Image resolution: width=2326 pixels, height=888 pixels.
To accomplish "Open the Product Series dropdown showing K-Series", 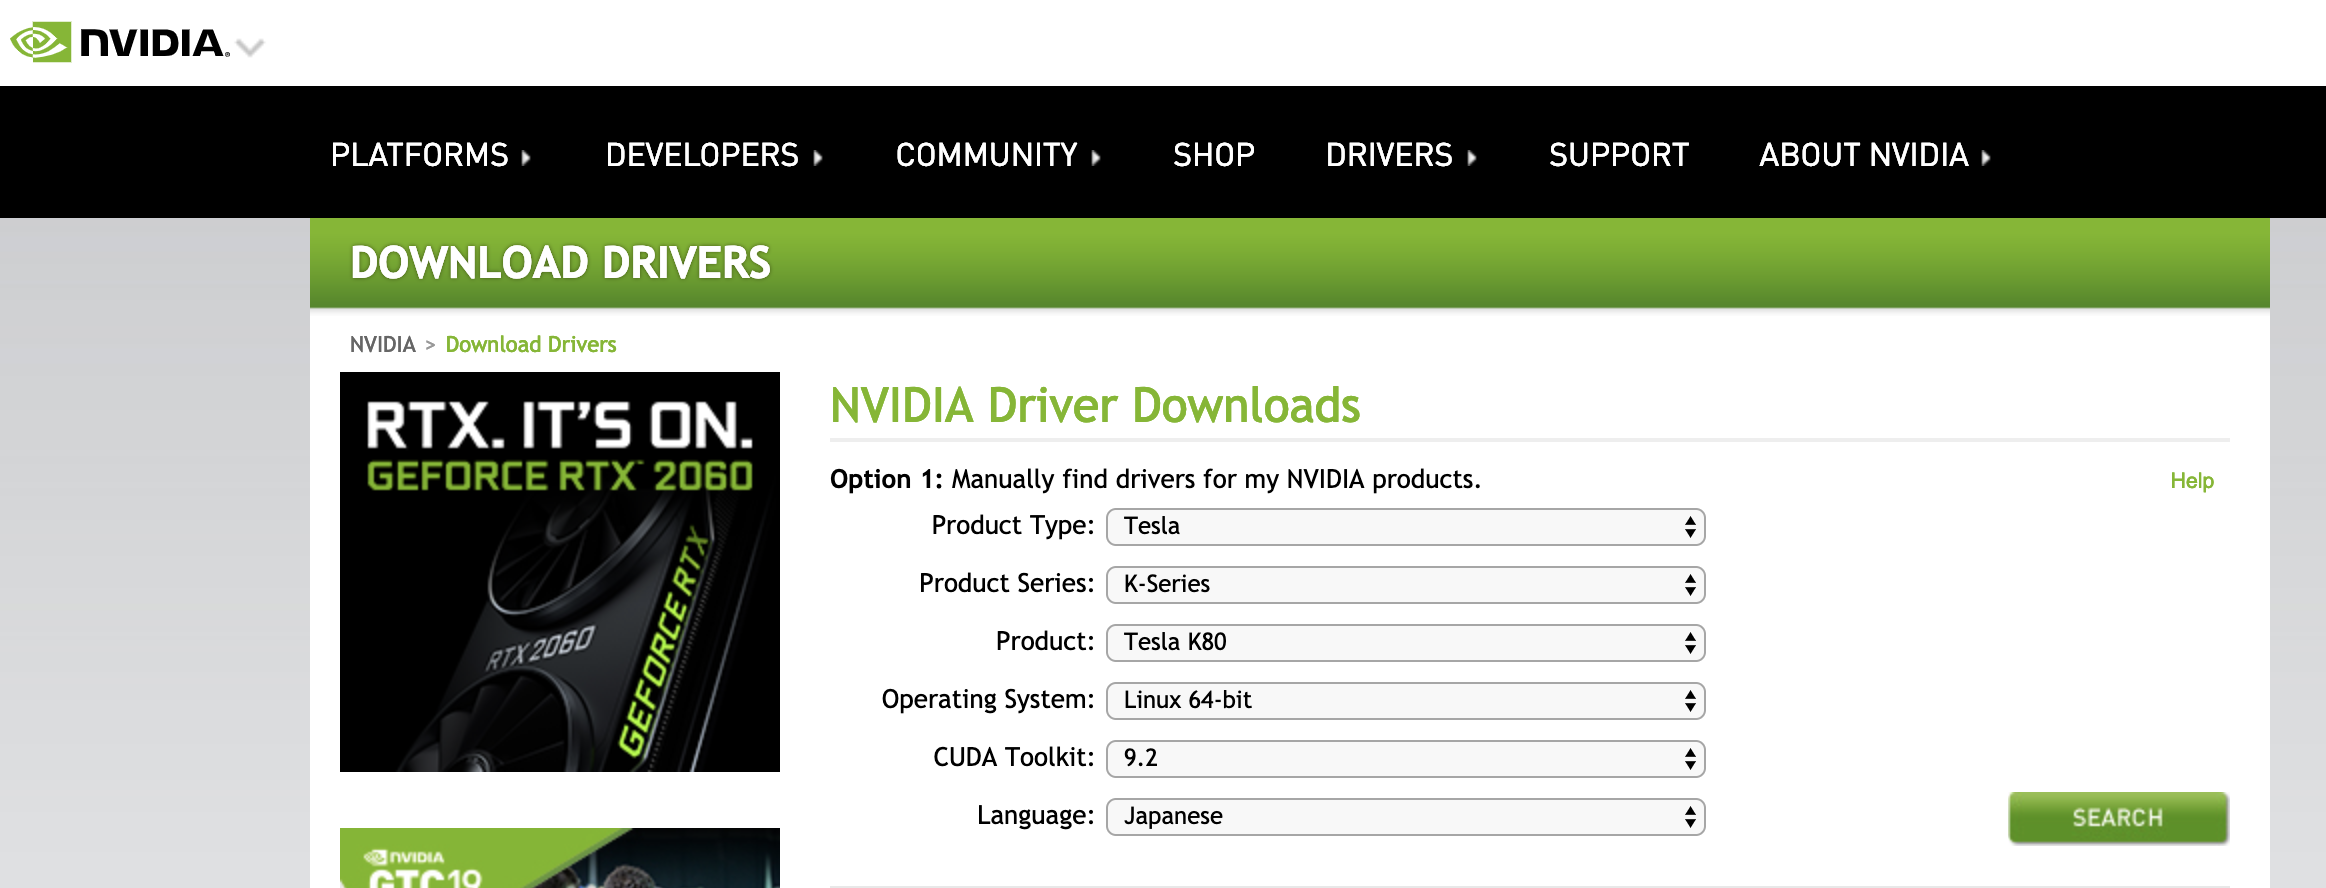I will tap(1405, 585).
